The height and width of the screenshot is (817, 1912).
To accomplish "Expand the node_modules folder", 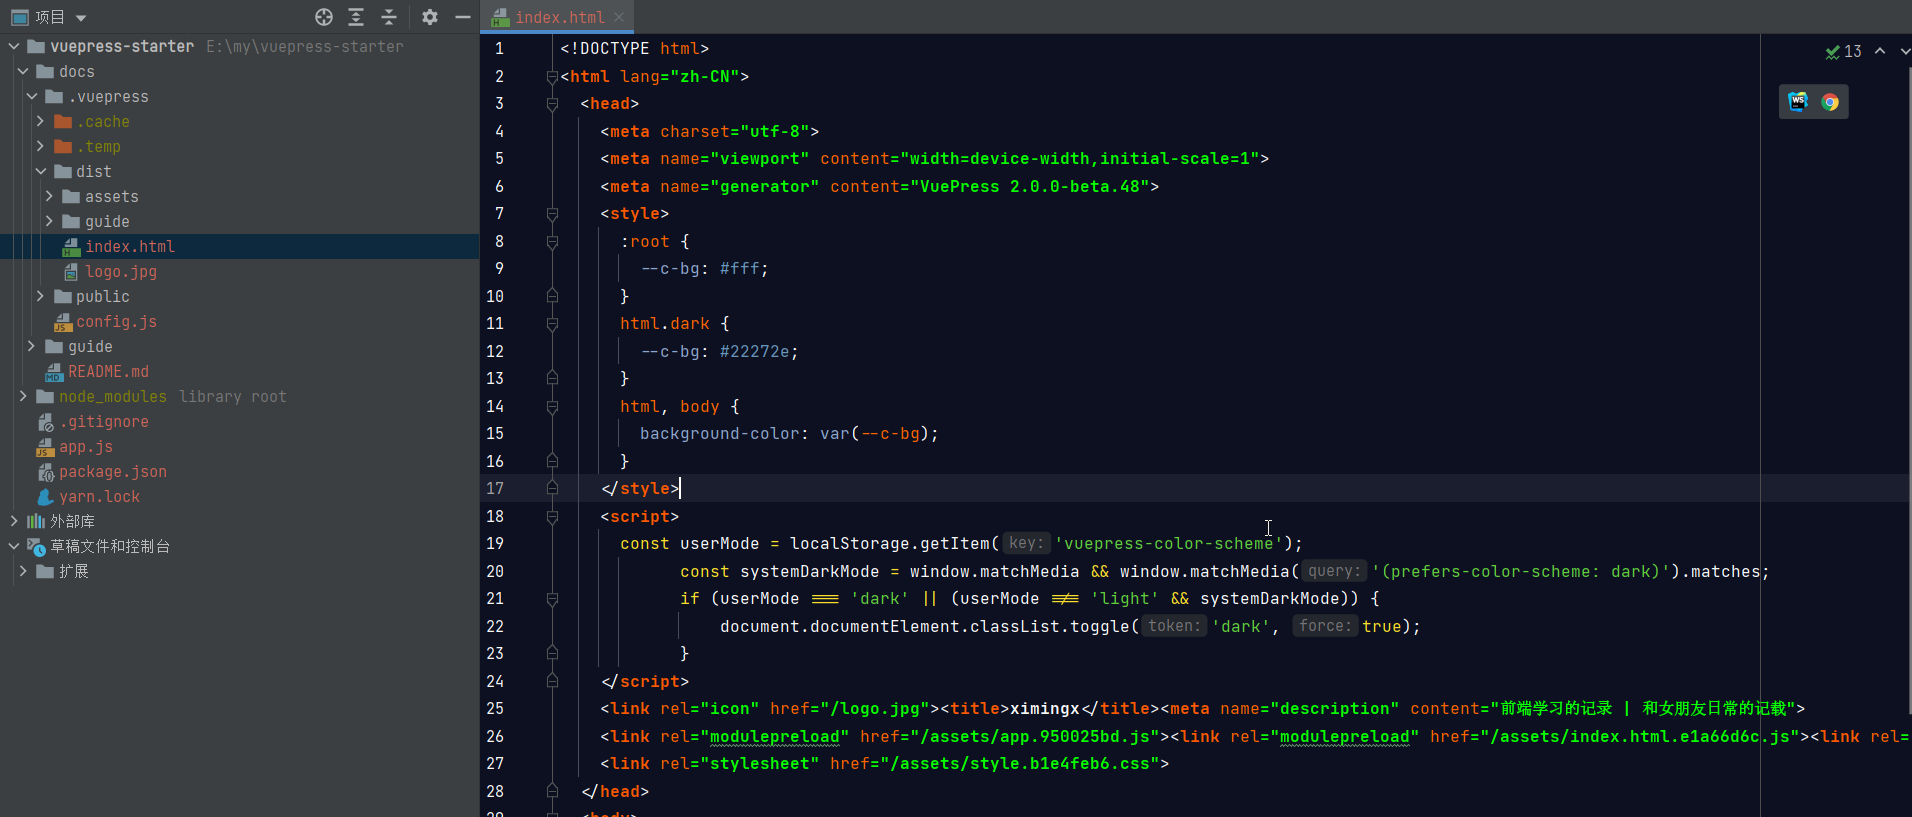I will [23, 396].
